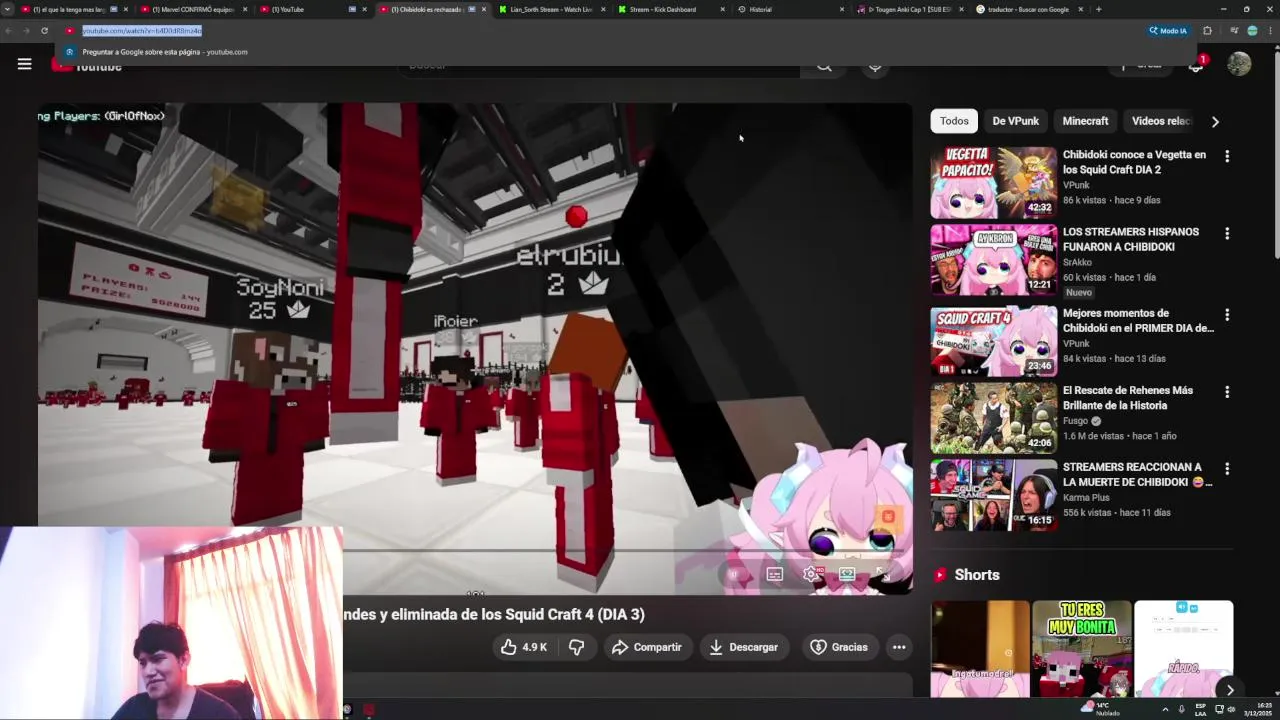
Task: Open the notifications bell
Action: tap(1196, 65)
